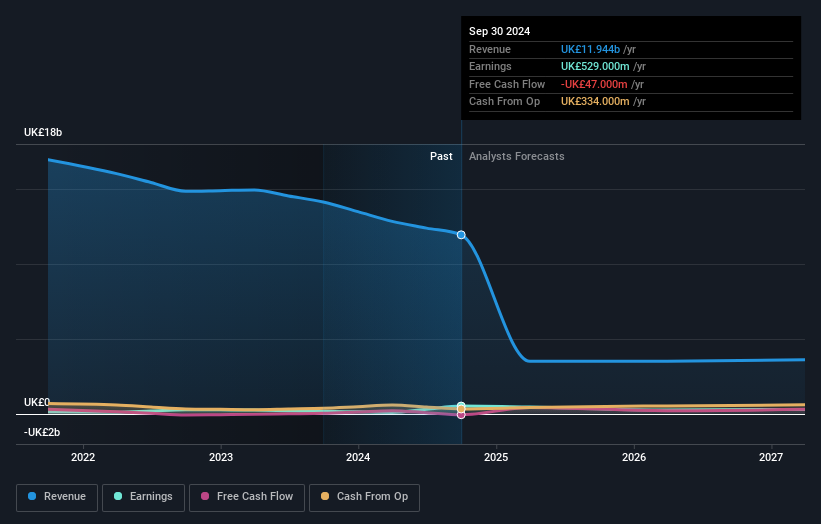Click the Revenue row label in tooltip
The height and width of the screenshot is (524, 821).
[x=490, y=49]
